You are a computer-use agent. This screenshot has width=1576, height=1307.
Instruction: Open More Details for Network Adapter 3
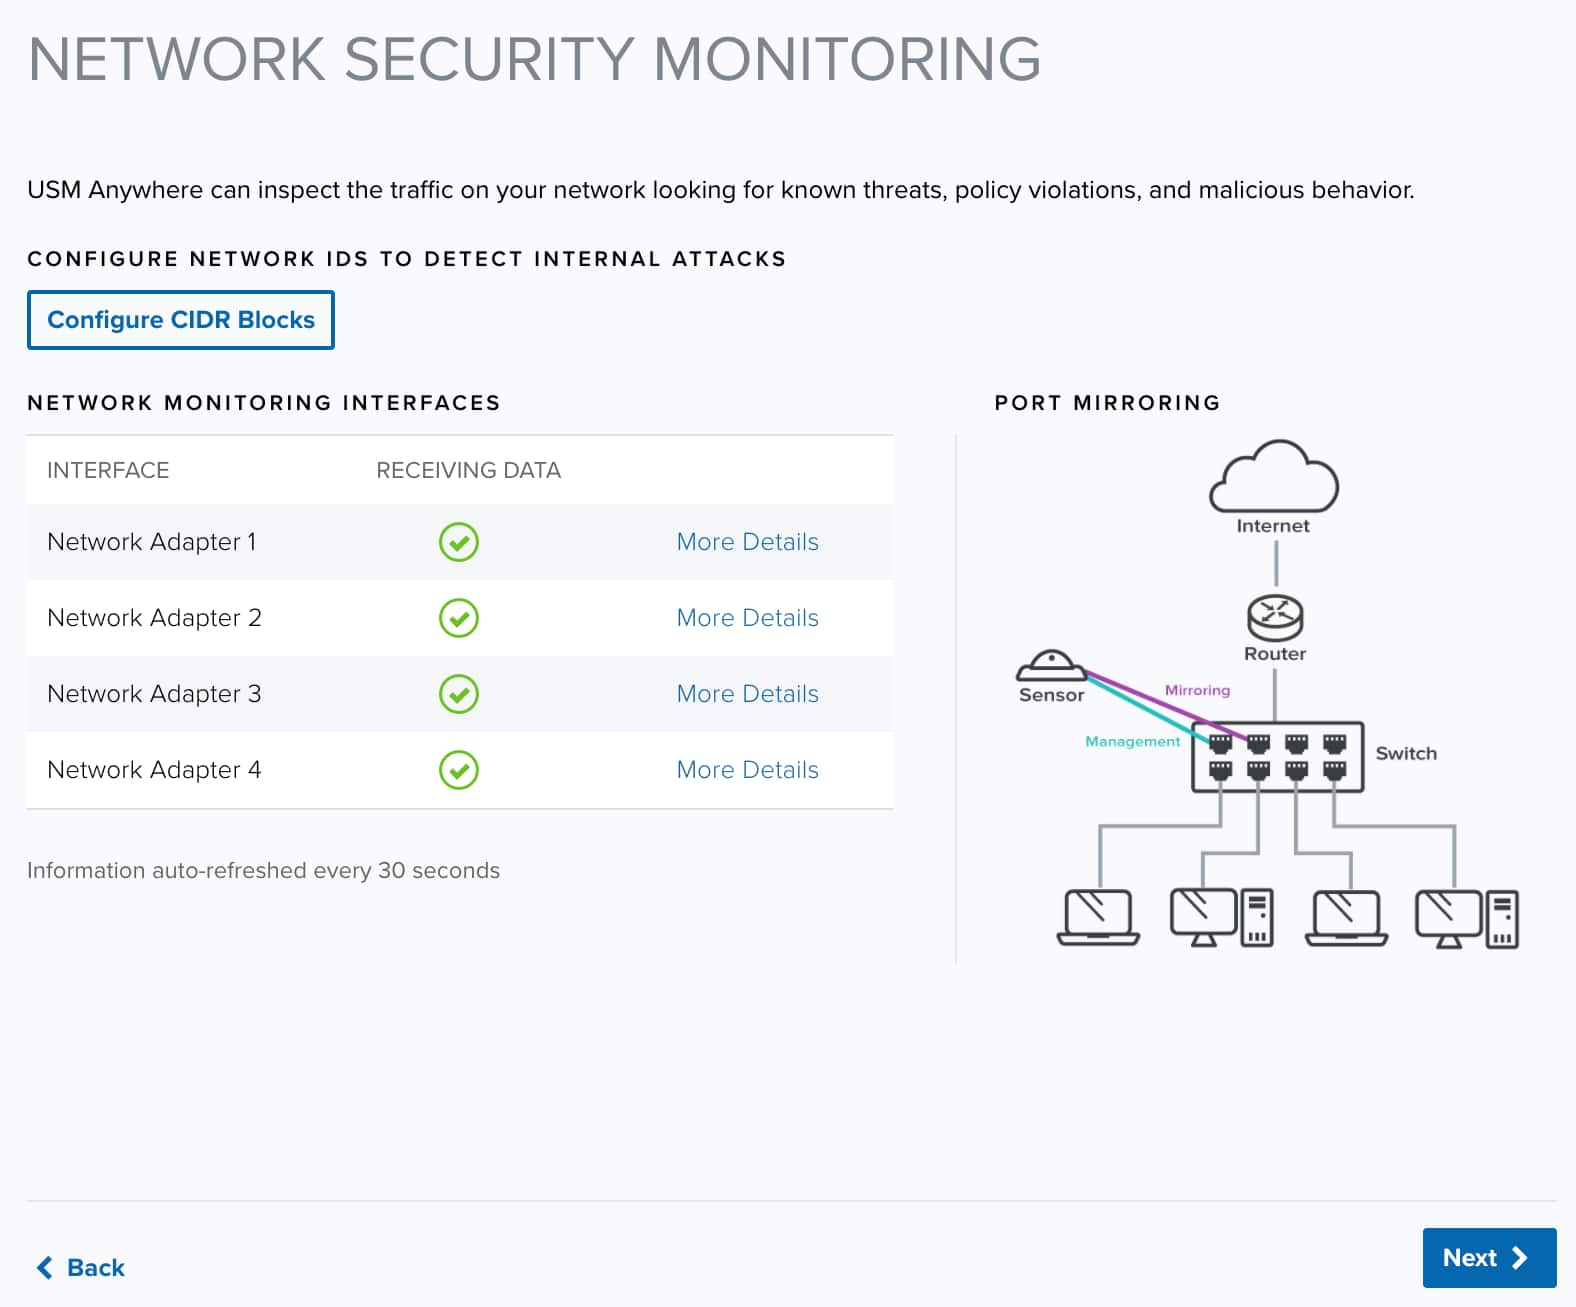pyautogui.click(x=747, y=694)
